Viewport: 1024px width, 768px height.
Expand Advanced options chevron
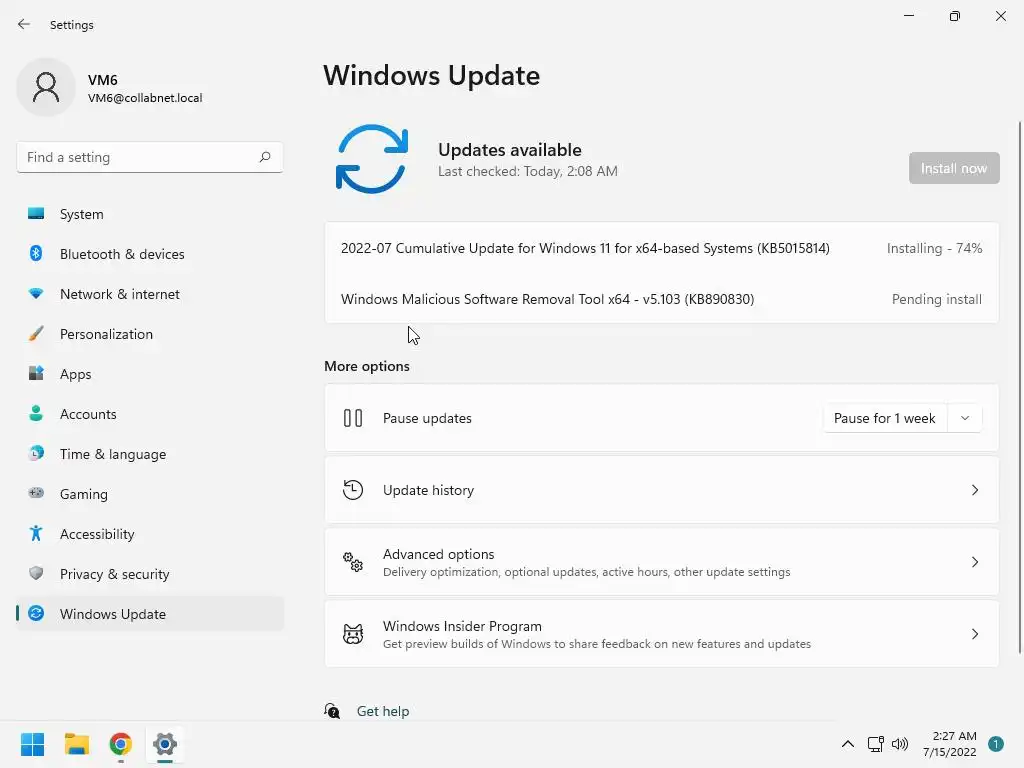tap(974, 562)
